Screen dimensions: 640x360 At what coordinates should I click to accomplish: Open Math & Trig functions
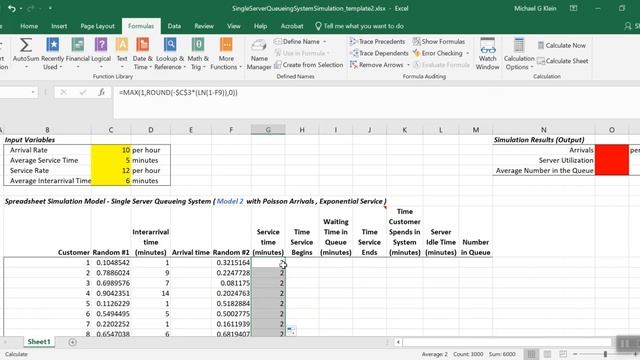tap(198, 53)
